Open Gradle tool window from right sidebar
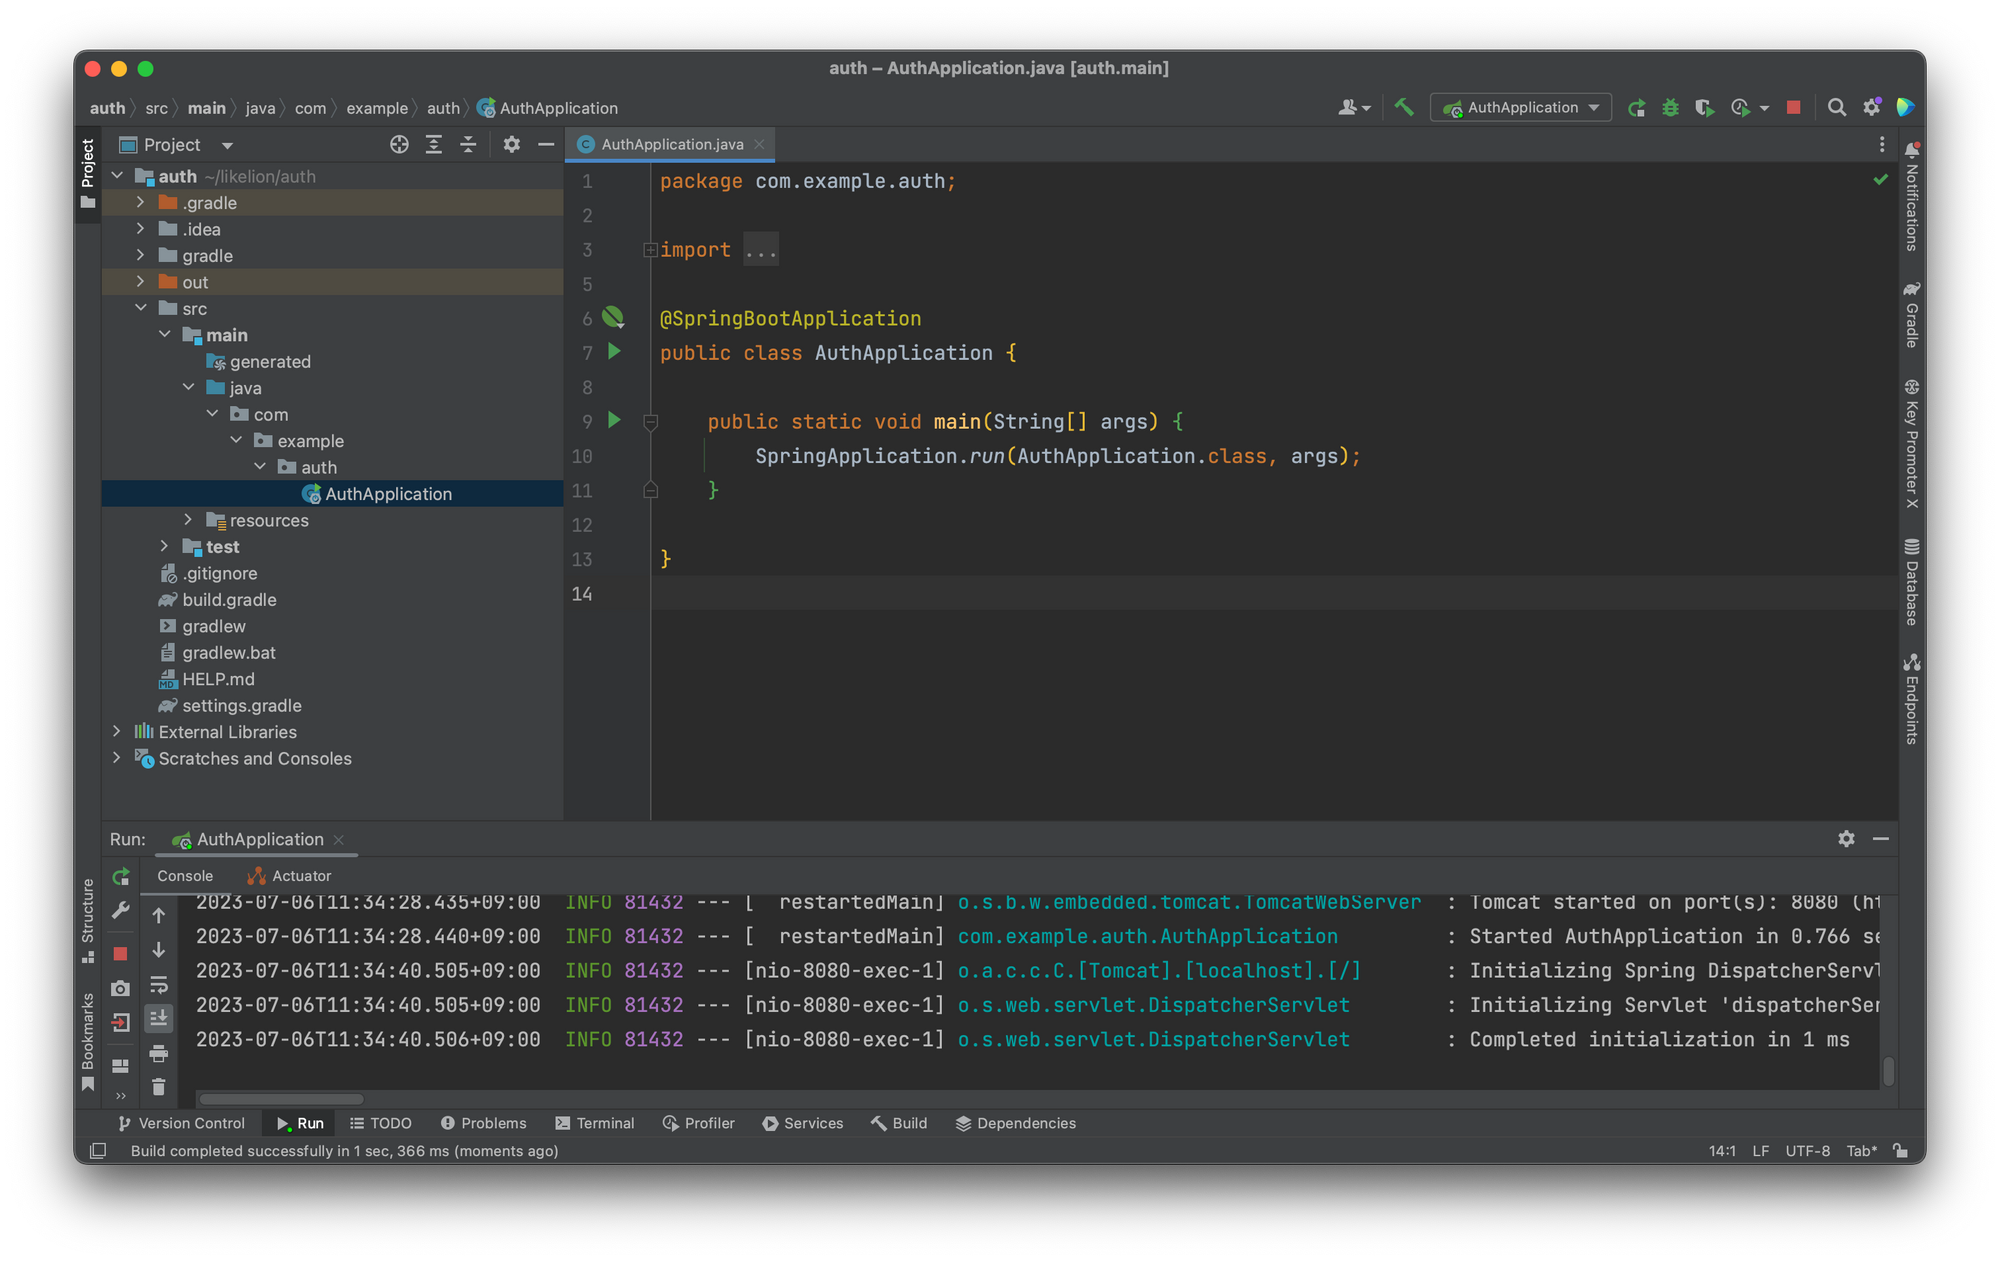The image size is (2000, 1262). (x=1911, y=316)
